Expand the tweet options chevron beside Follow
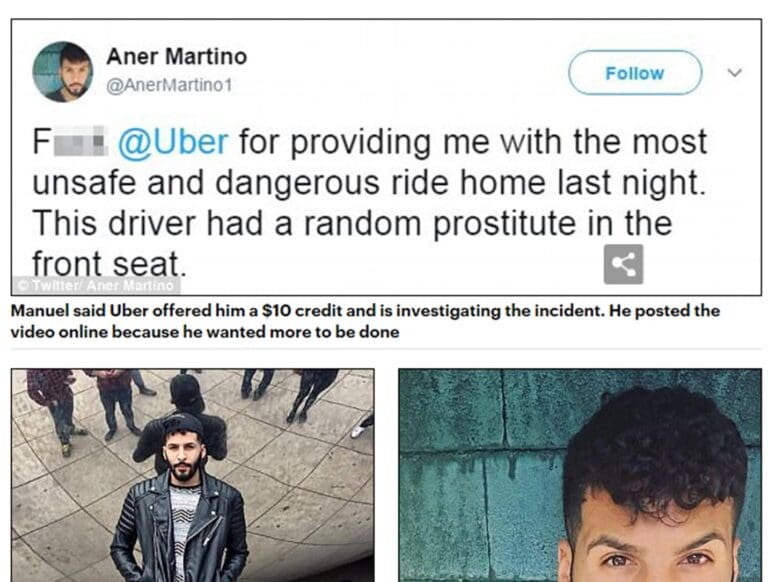 click(734, 73)
